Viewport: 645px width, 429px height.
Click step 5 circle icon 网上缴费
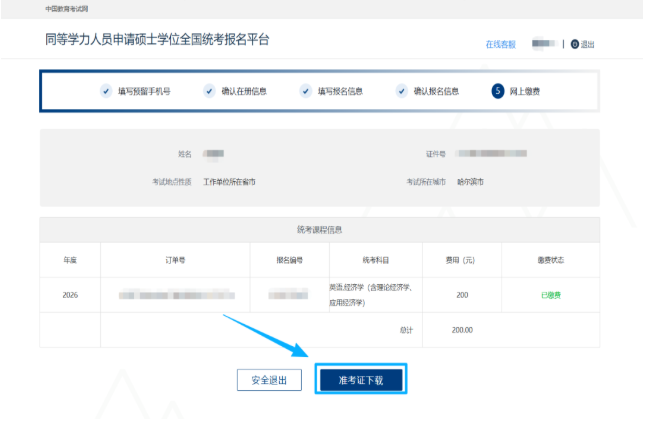tap(498, 91)
